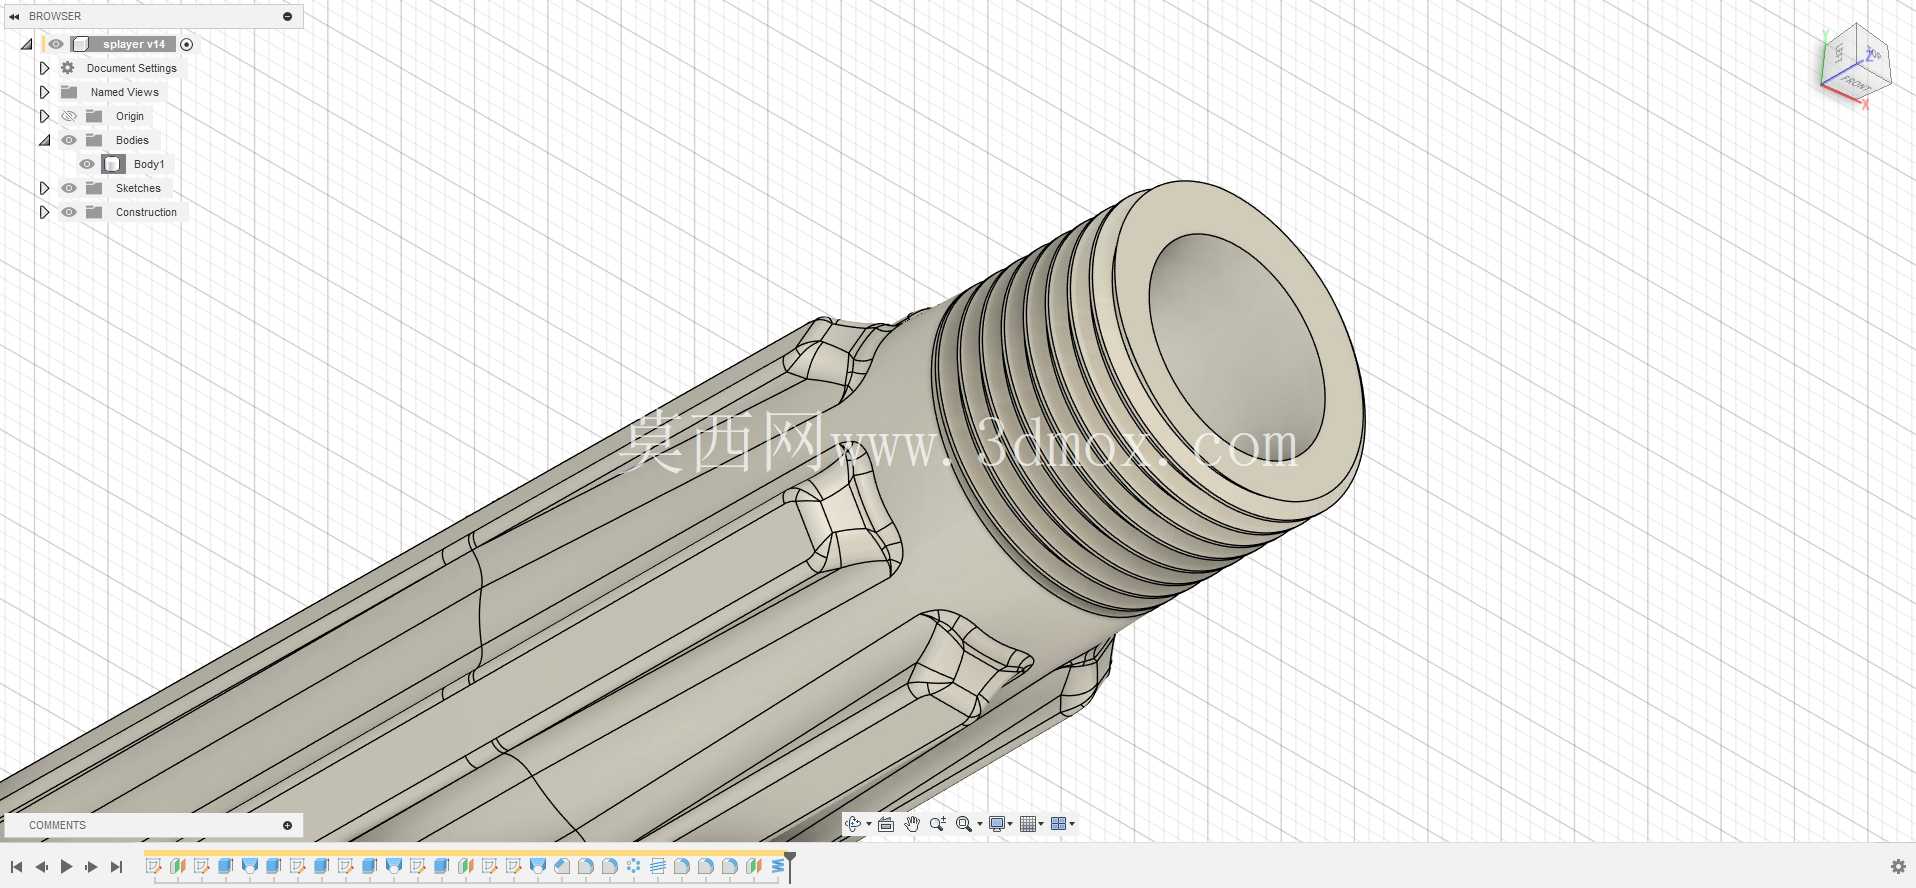Select the Origin label
The height and width of the screenshot is (888, 1916).
point(130,116)
